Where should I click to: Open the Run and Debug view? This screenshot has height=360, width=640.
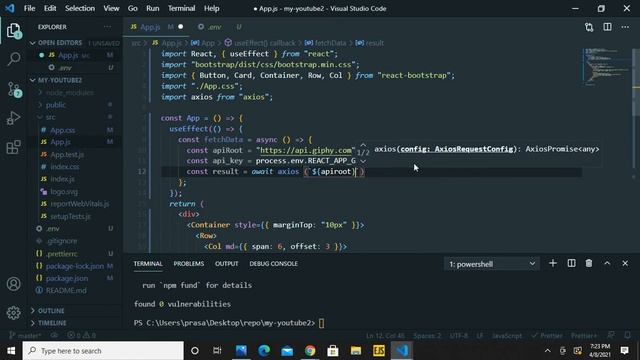(13, 118)
